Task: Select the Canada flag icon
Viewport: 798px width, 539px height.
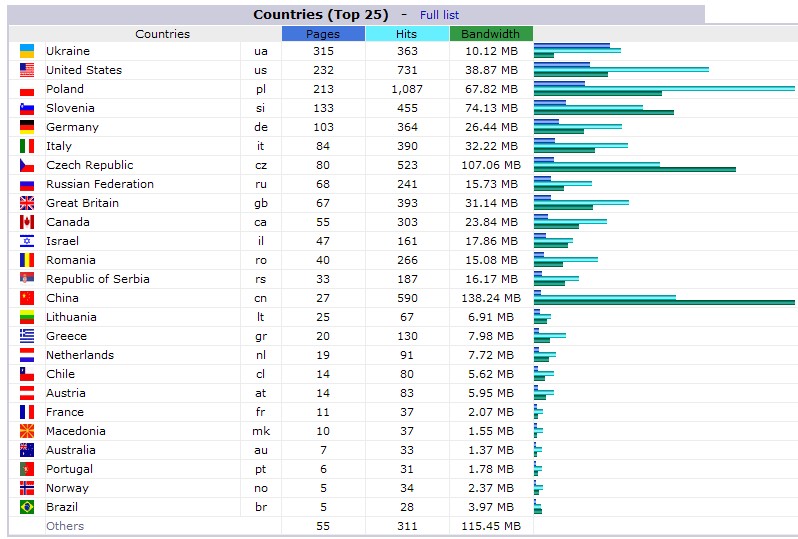Action: click(x=27, y=222)
